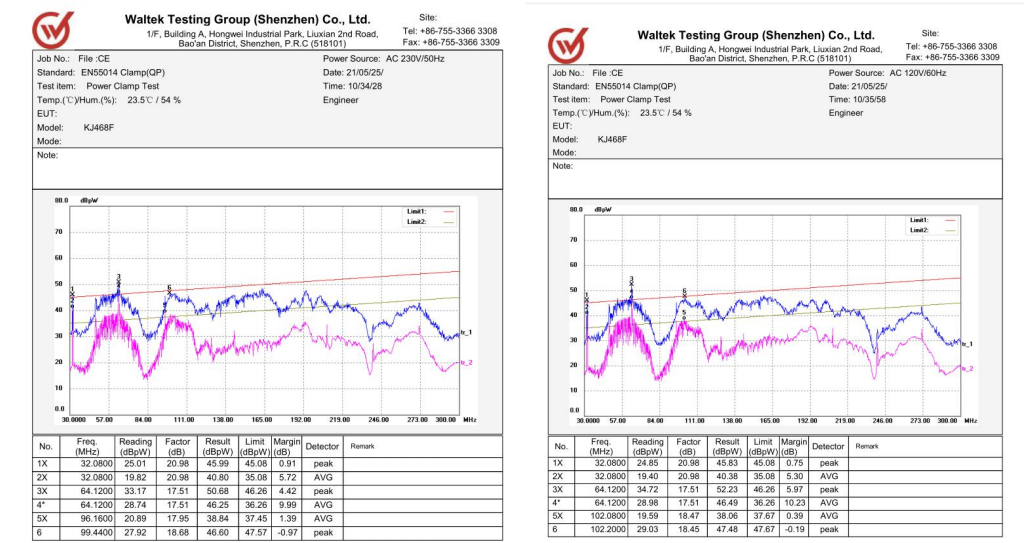
Task: Click the reading cell '29.03'
Action: pyautogui.click(x=650, y=529)
